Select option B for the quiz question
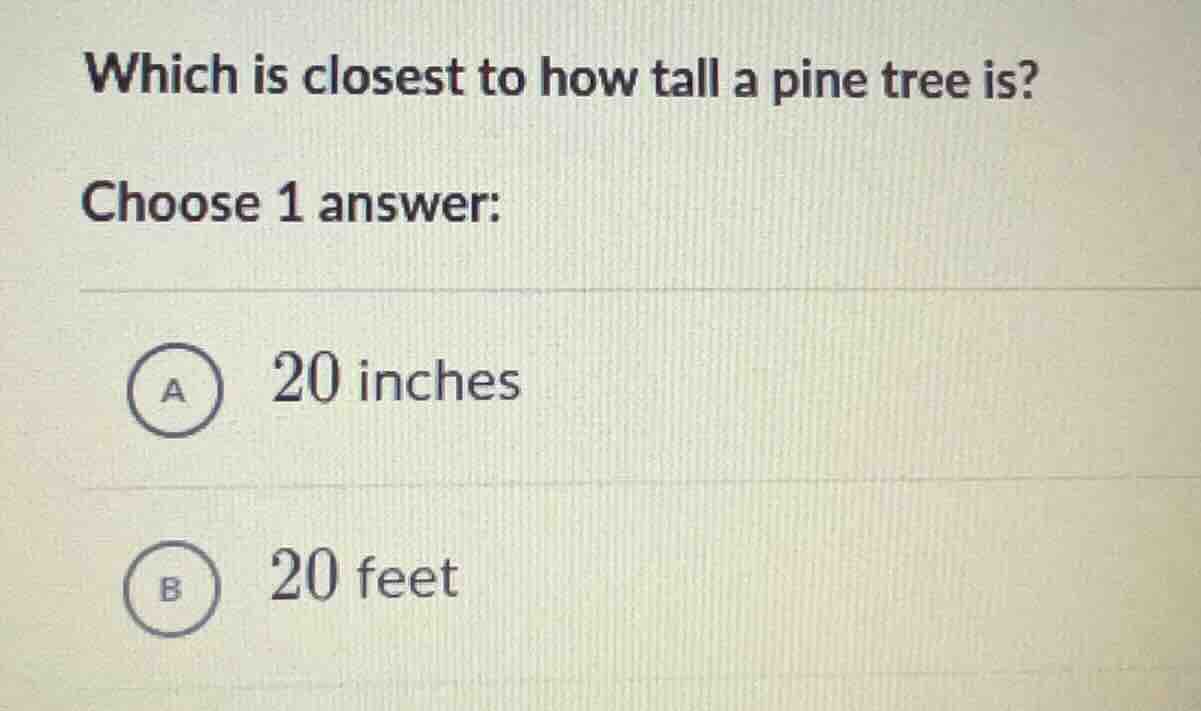 tap(170, 588)
